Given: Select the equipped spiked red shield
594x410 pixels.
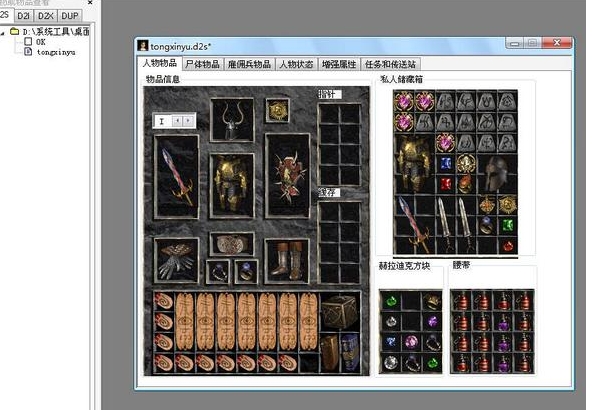Looking at the screenshot, I should coord(288,176).
